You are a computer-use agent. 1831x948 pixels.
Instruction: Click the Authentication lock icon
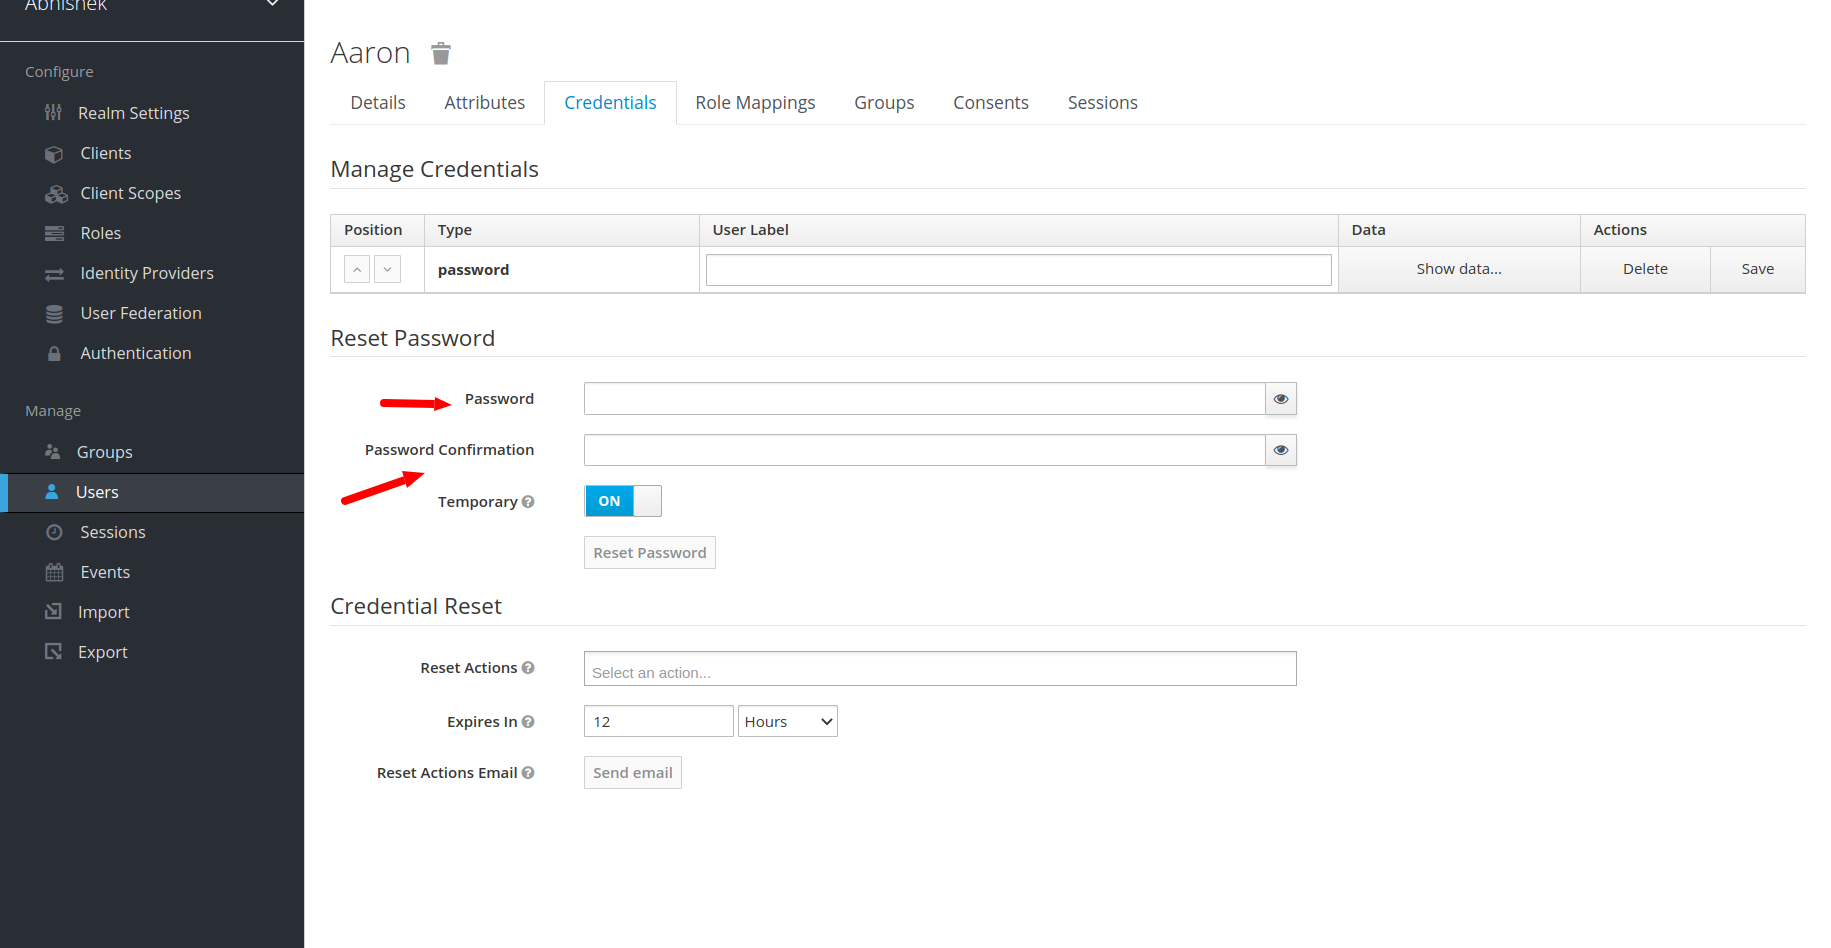pyautogui.click(x=54, y=354)
